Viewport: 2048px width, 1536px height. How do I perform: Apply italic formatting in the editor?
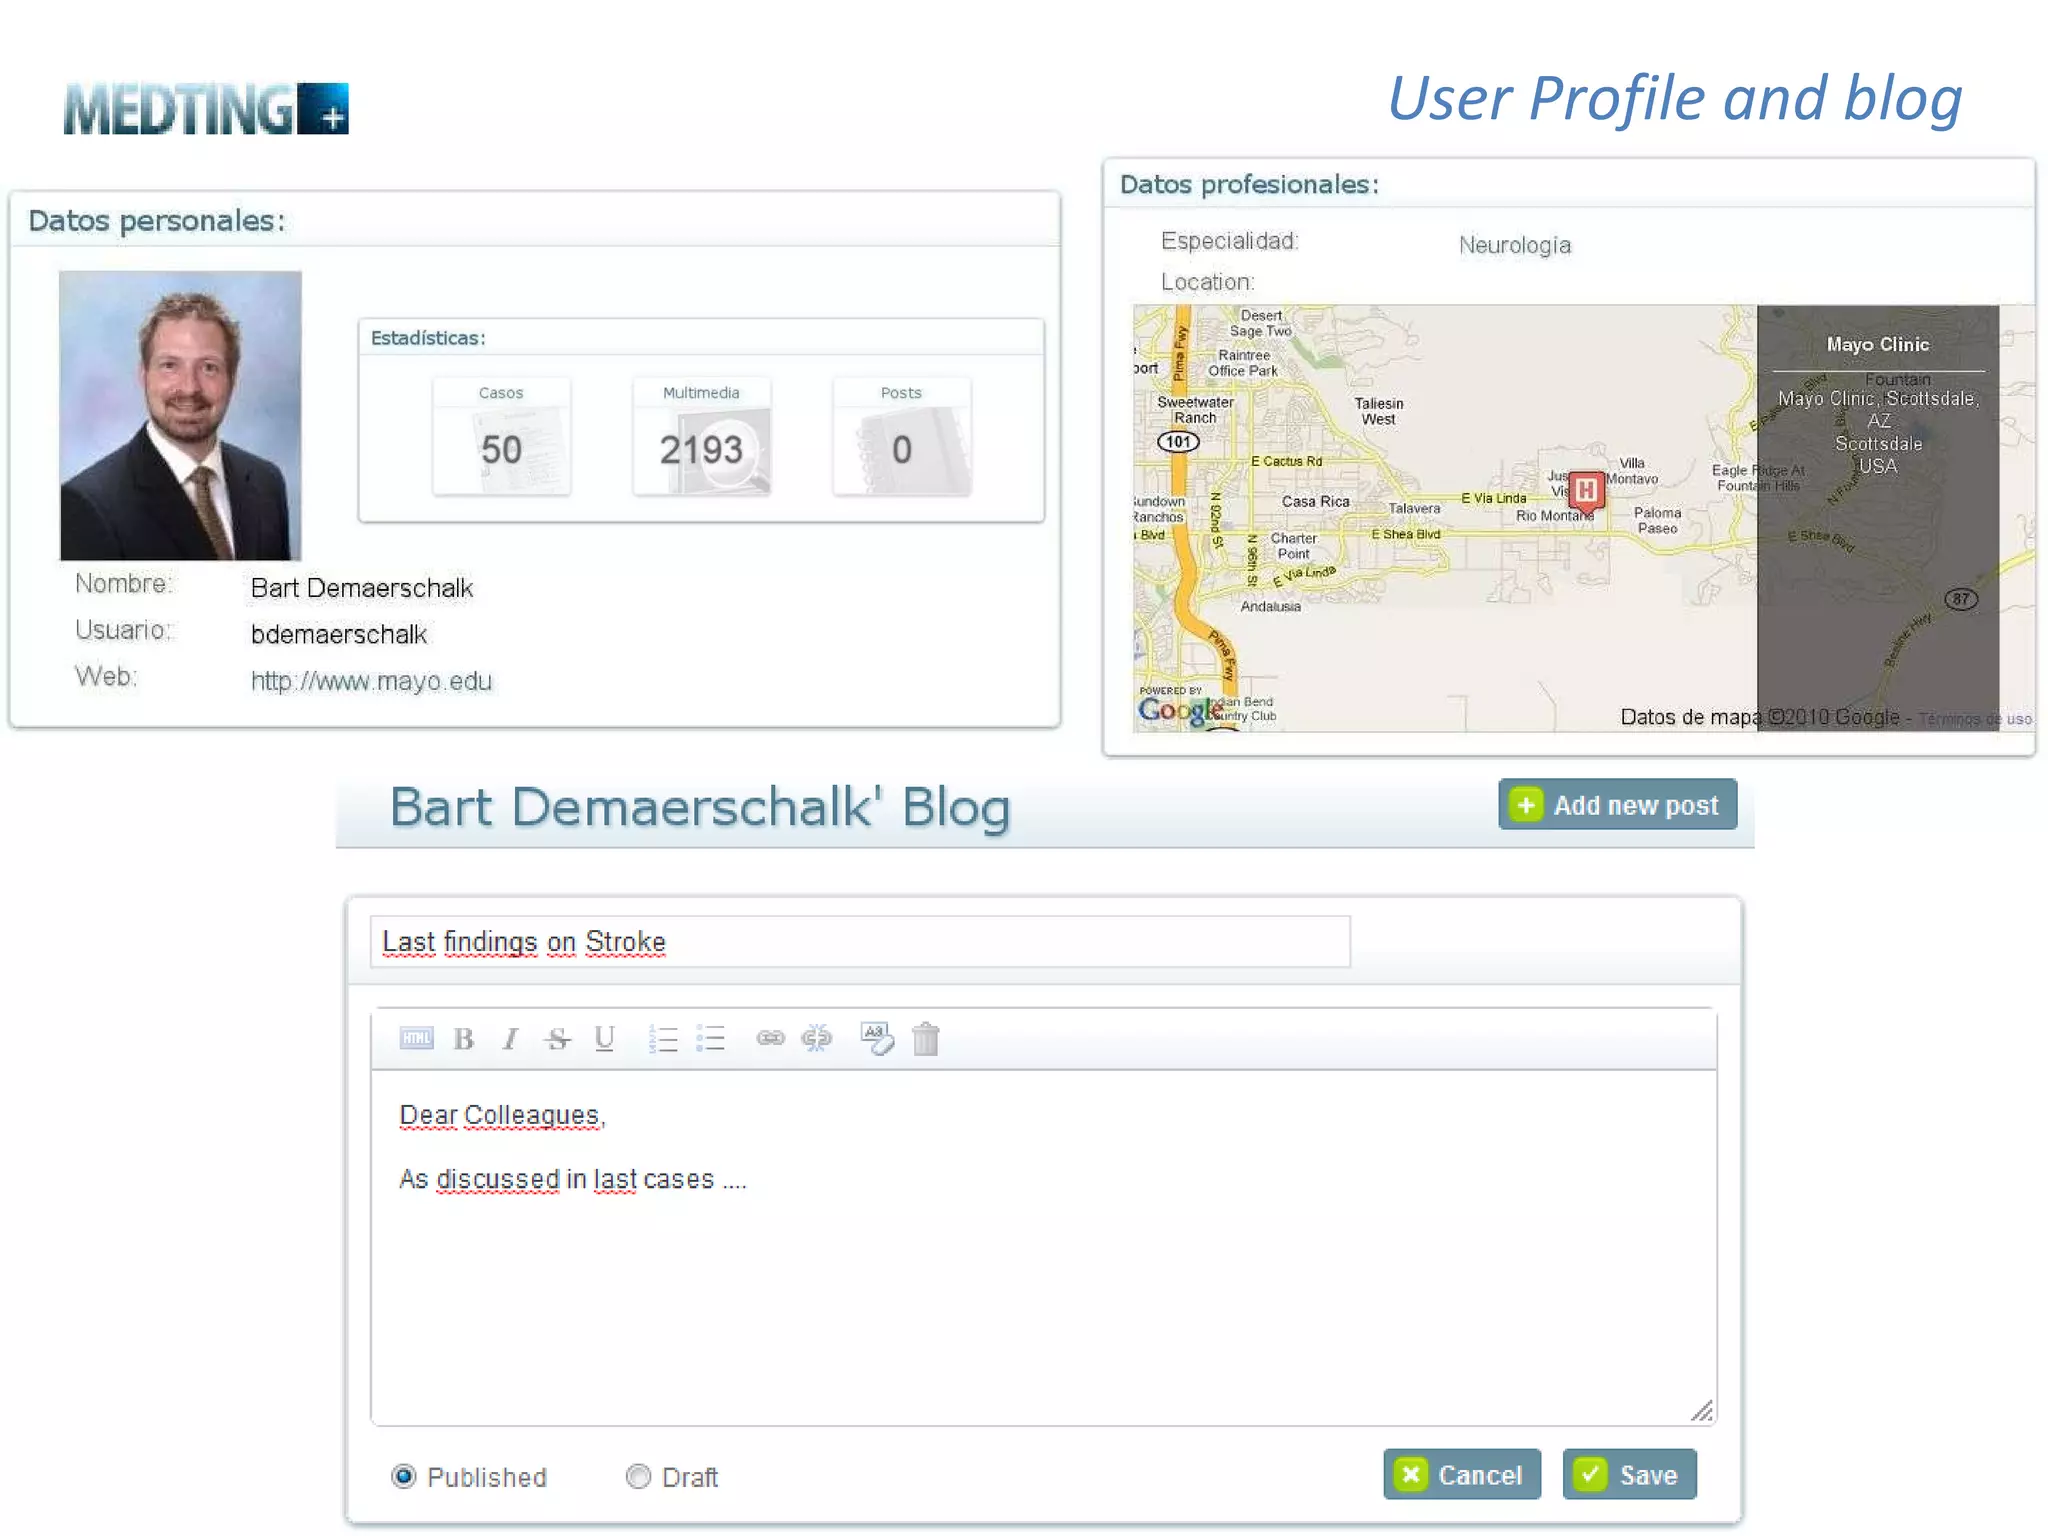(510, 1039)
